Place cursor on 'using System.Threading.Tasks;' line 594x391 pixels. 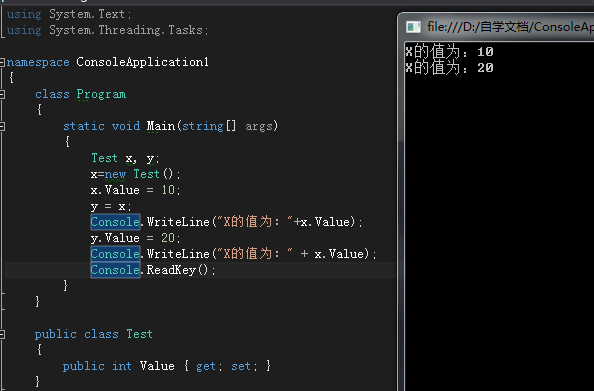(108, 30)
